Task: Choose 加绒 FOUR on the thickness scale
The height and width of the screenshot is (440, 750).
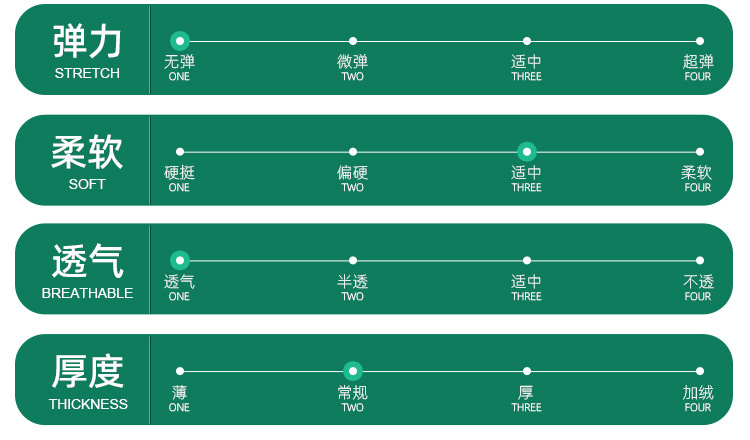Action: tap(700, 371)
